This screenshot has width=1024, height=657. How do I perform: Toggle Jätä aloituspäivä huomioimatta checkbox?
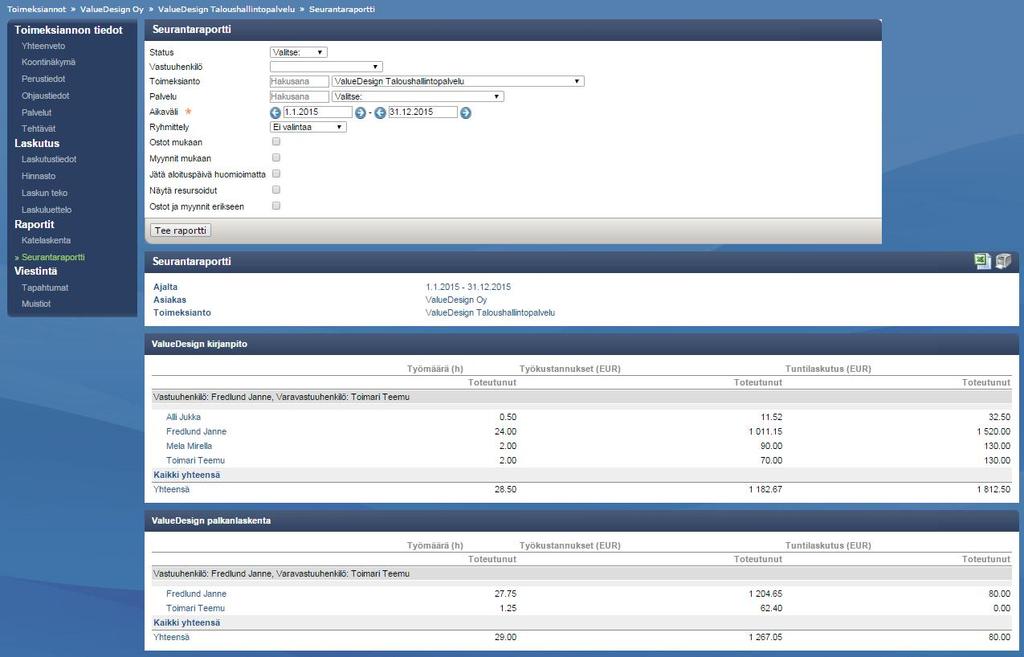276,174
